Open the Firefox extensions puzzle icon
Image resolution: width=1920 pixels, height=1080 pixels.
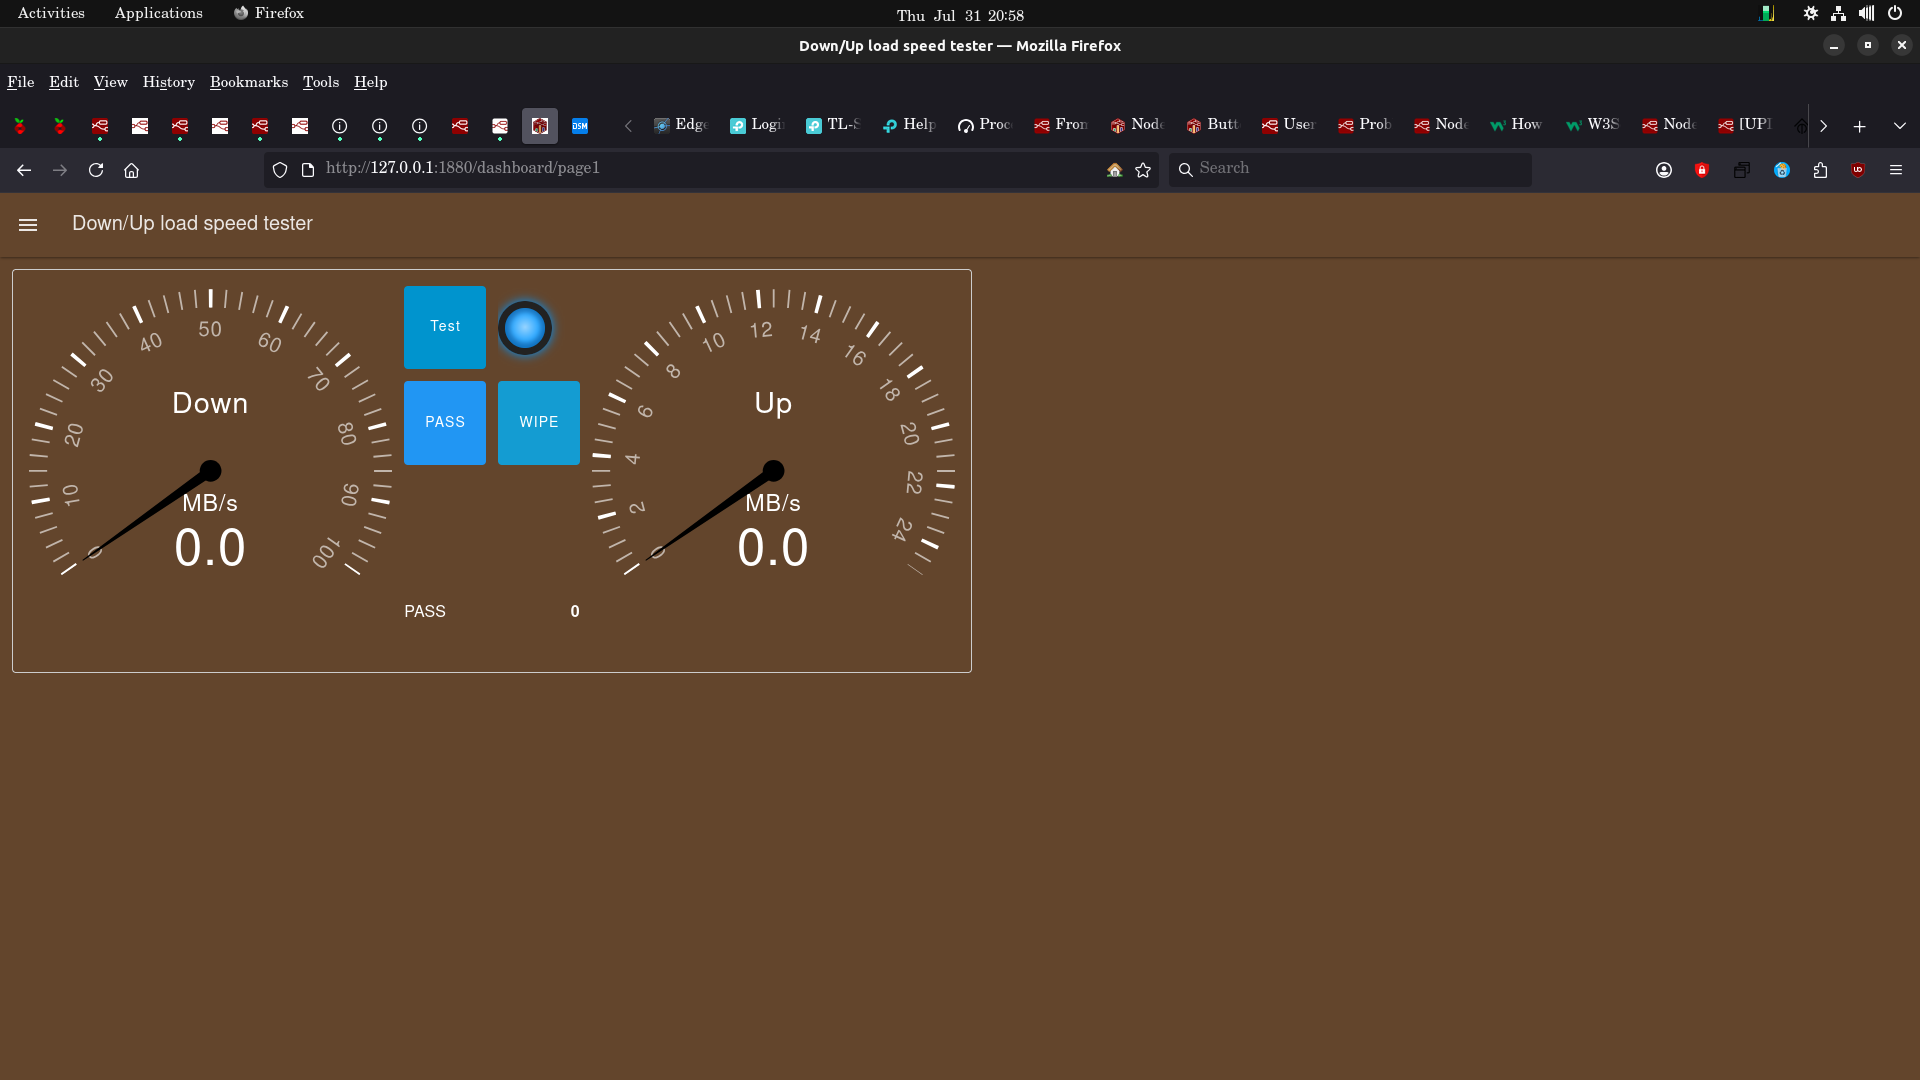1820,170
